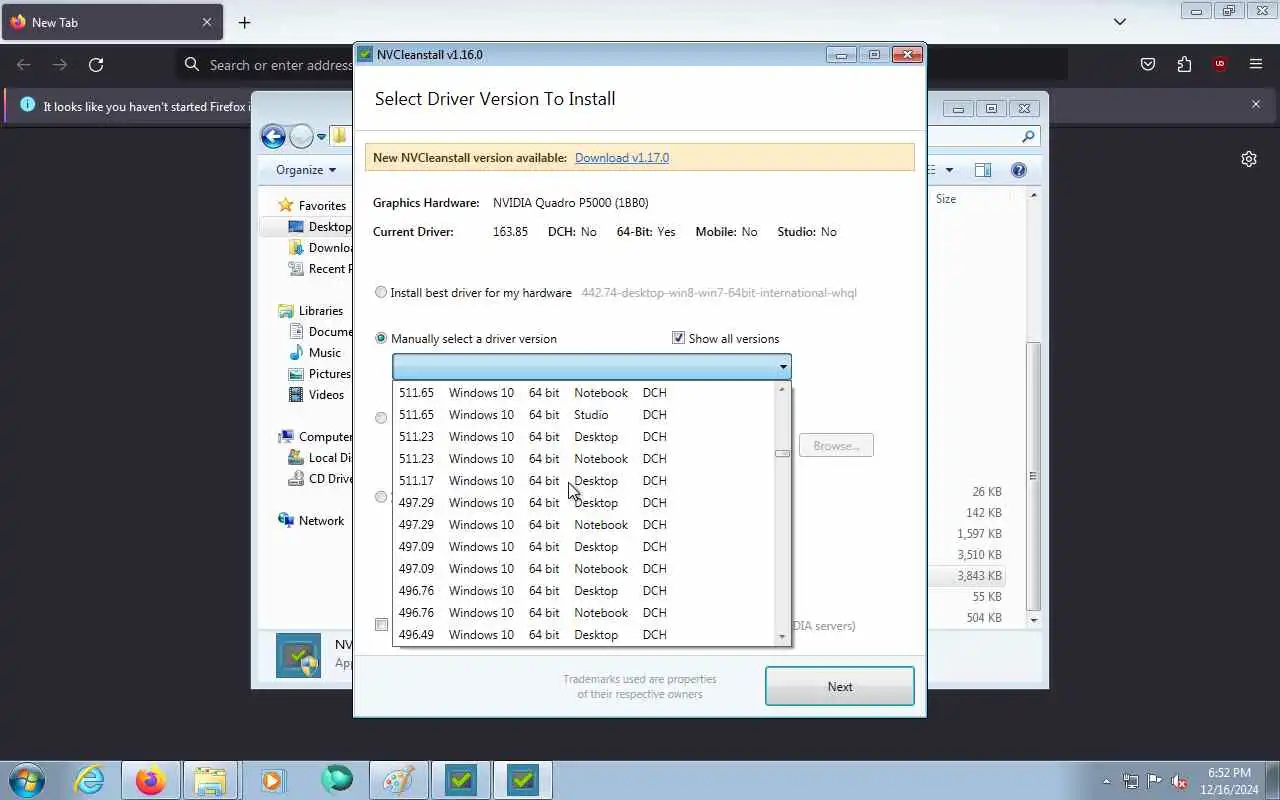The height and width of the screenshot is (800, 1280).
Task: Open Firefox Pocket save icon
Action: point(1148,65)
